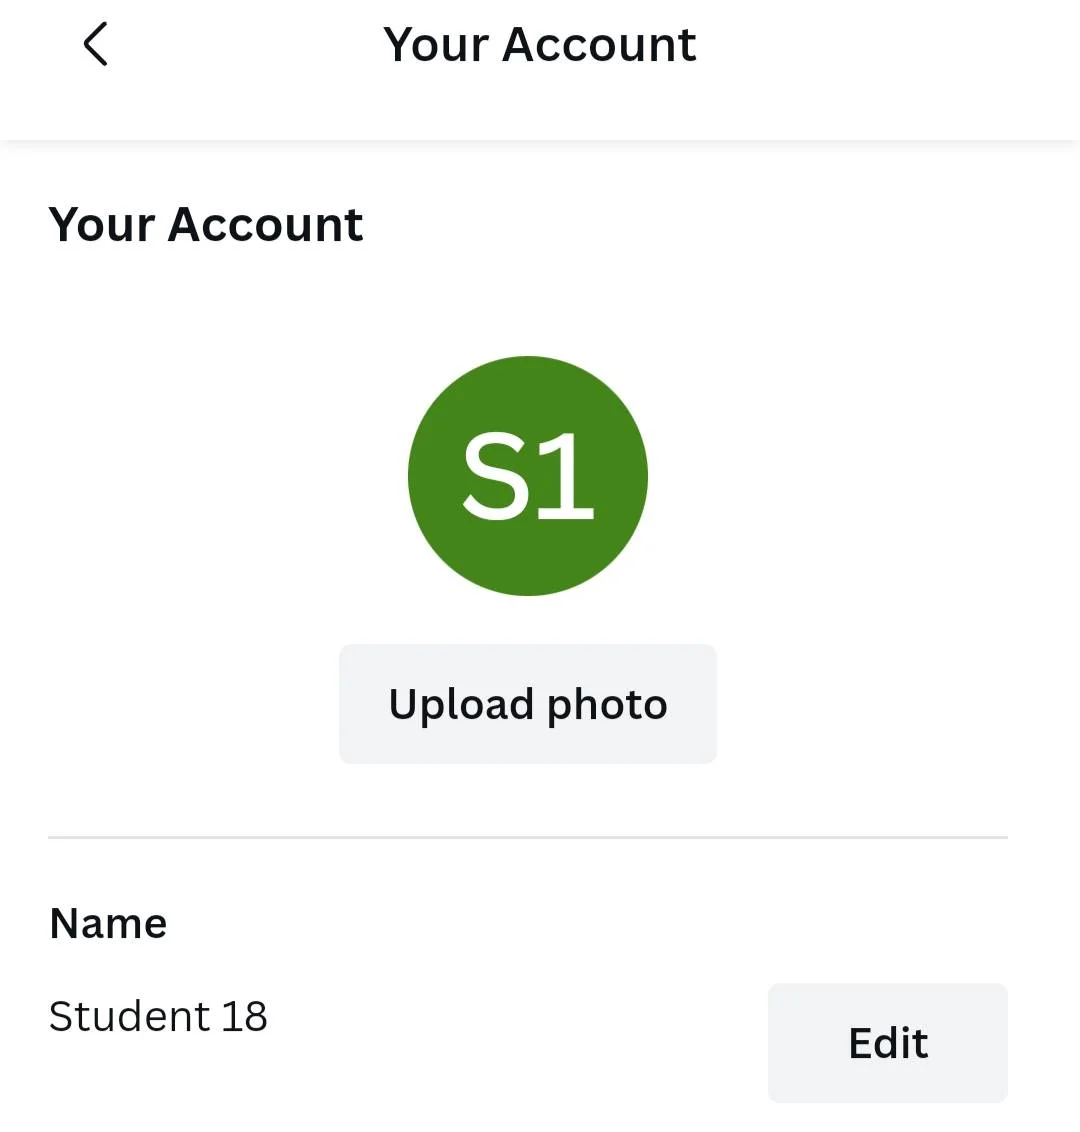Select the green circular profile picture
The image size is (1080, 1132).
[x=528, y=476]
